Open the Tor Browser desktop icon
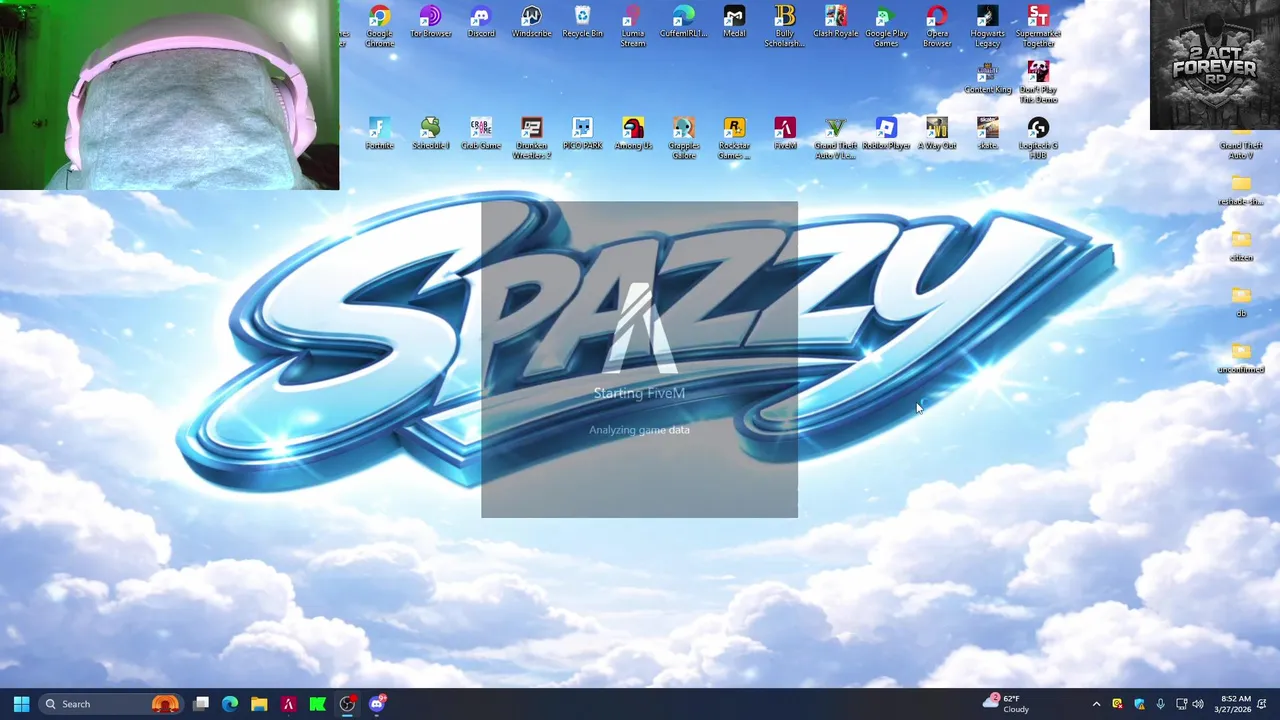Viewport: 1280px width, 720px height. (430, 22)
